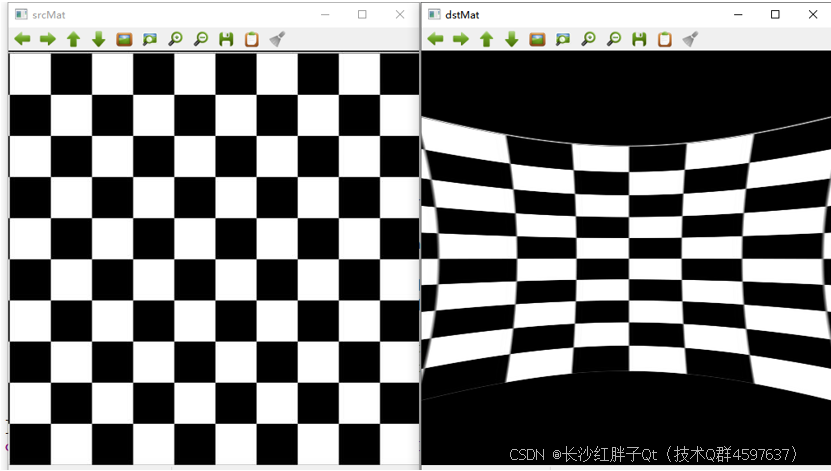Pan up in the dstMat window
This screenshot has height=471, width=831.
coord(486,39)
